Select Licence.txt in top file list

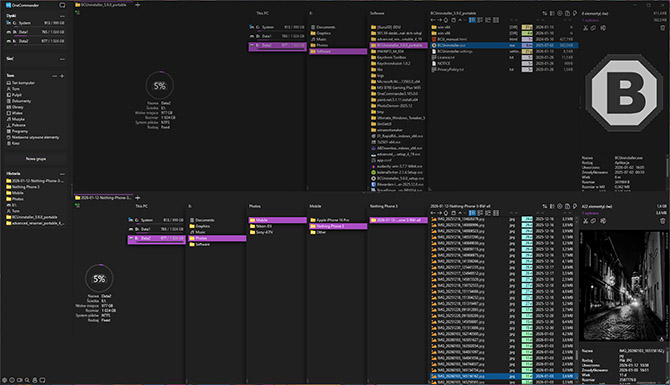tap(443, 57)
